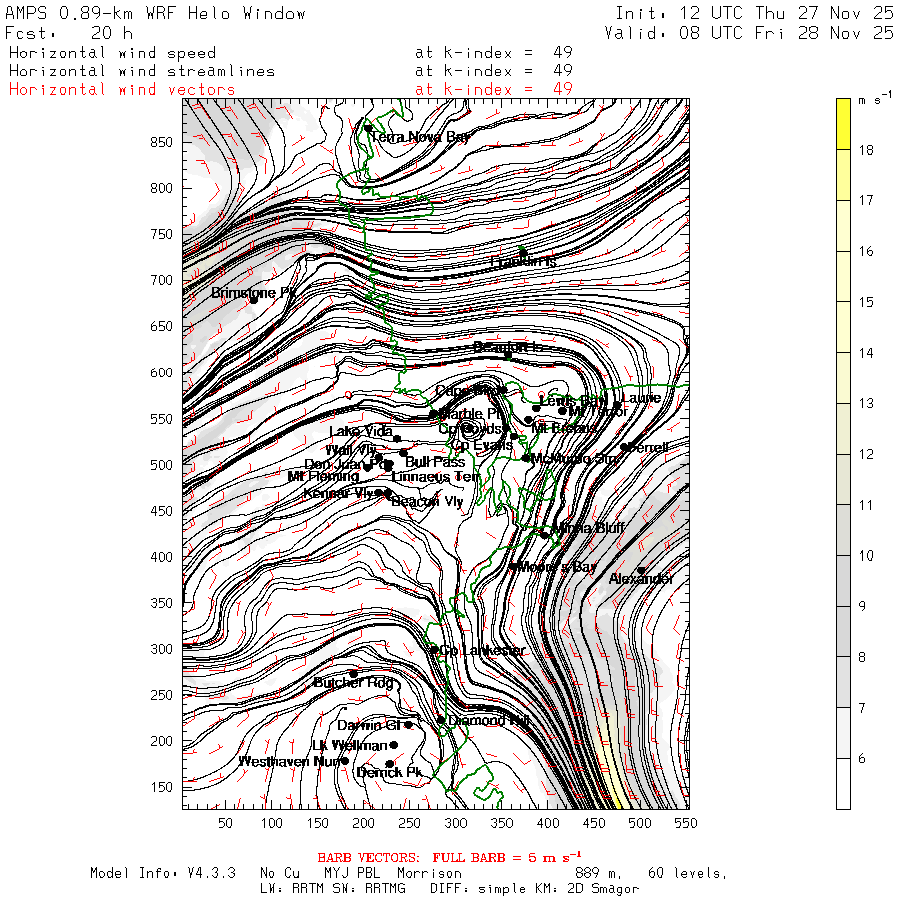The height and width of the screenshot is (900, 900).
Task: Click the y-axis tick label 400
Action: tap(161, 557)
